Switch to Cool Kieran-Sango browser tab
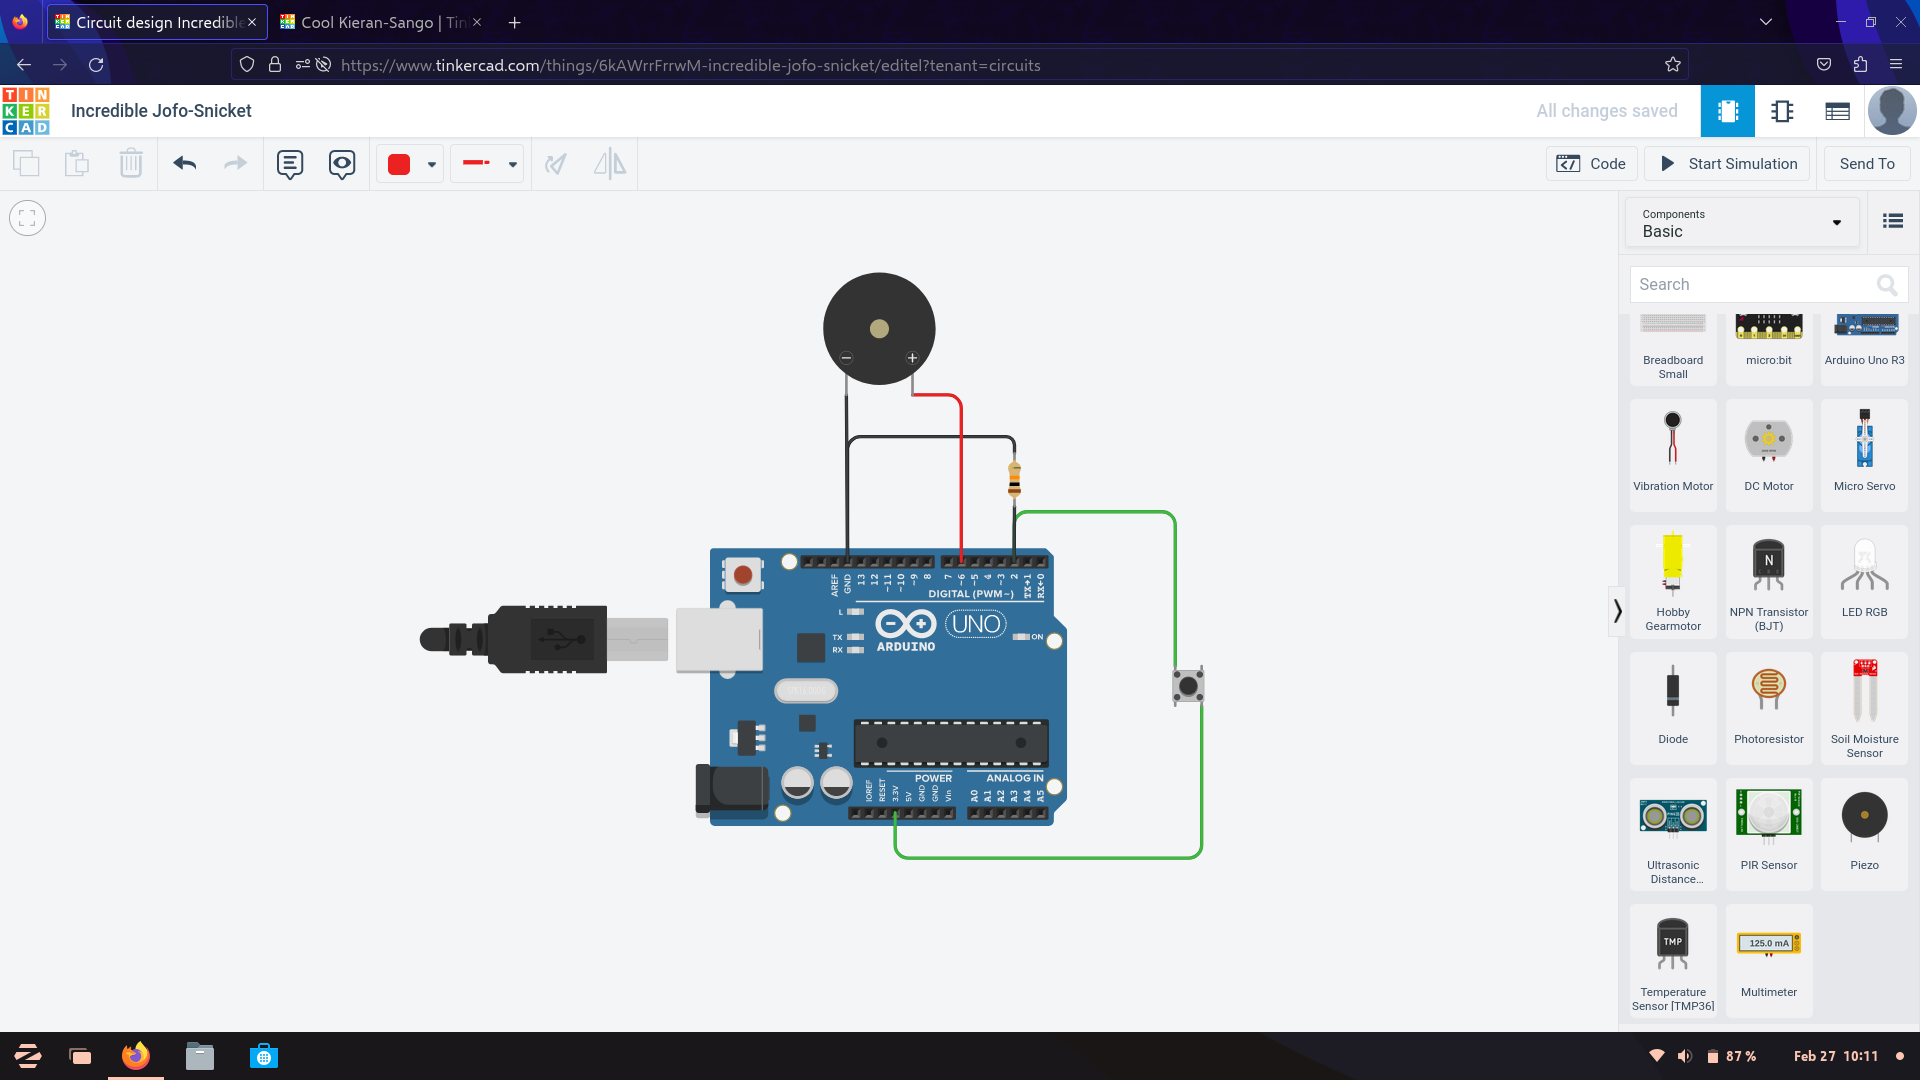 [x=381, y=22]
